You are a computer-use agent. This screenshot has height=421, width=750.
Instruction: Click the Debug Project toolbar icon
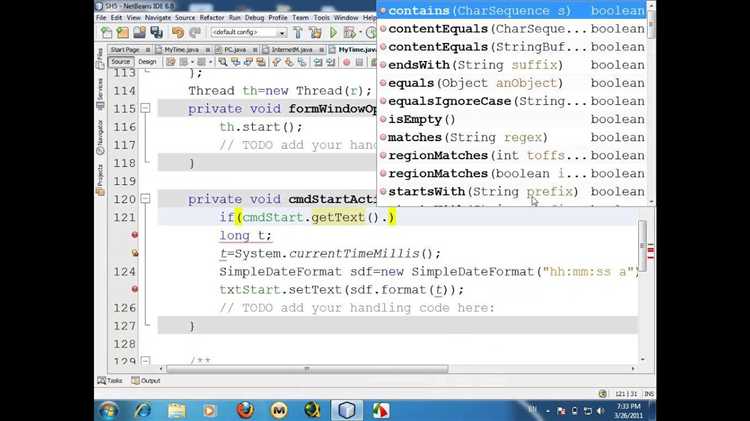(349, 33)
